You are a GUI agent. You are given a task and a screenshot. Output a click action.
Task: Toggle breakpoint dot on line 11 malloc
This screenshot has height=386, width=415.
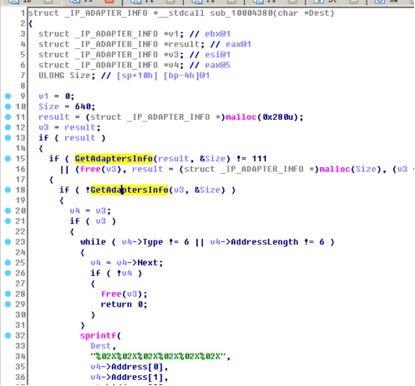pyautogui.click(x=8, y=117)
